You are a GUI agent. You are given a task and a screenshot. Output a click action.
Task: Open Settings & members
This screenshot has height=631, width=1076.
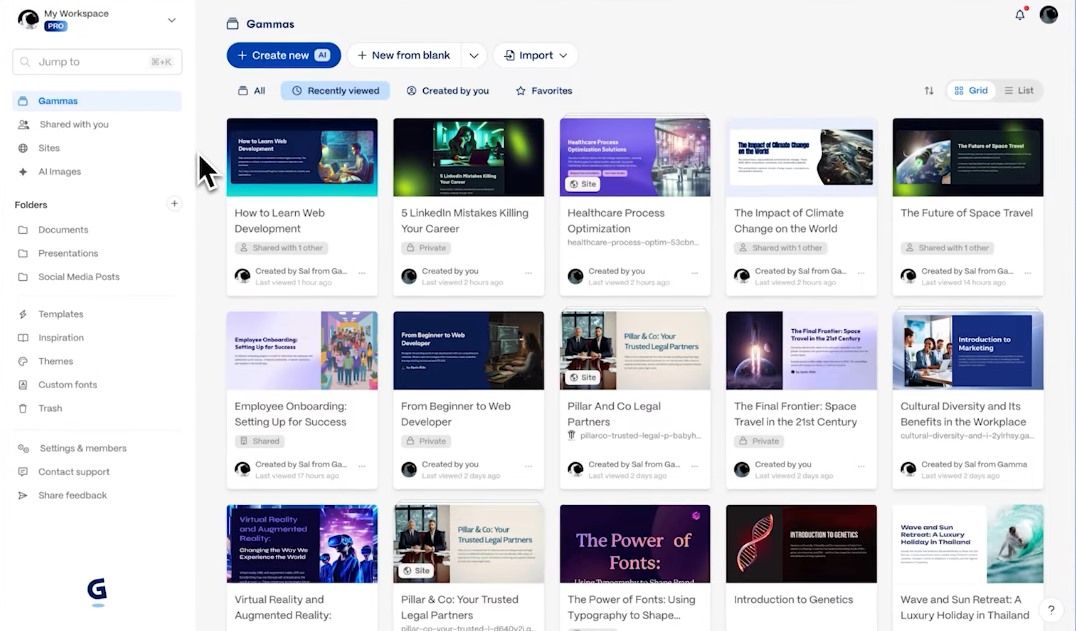pyautogui.click(x=82, y=448)
